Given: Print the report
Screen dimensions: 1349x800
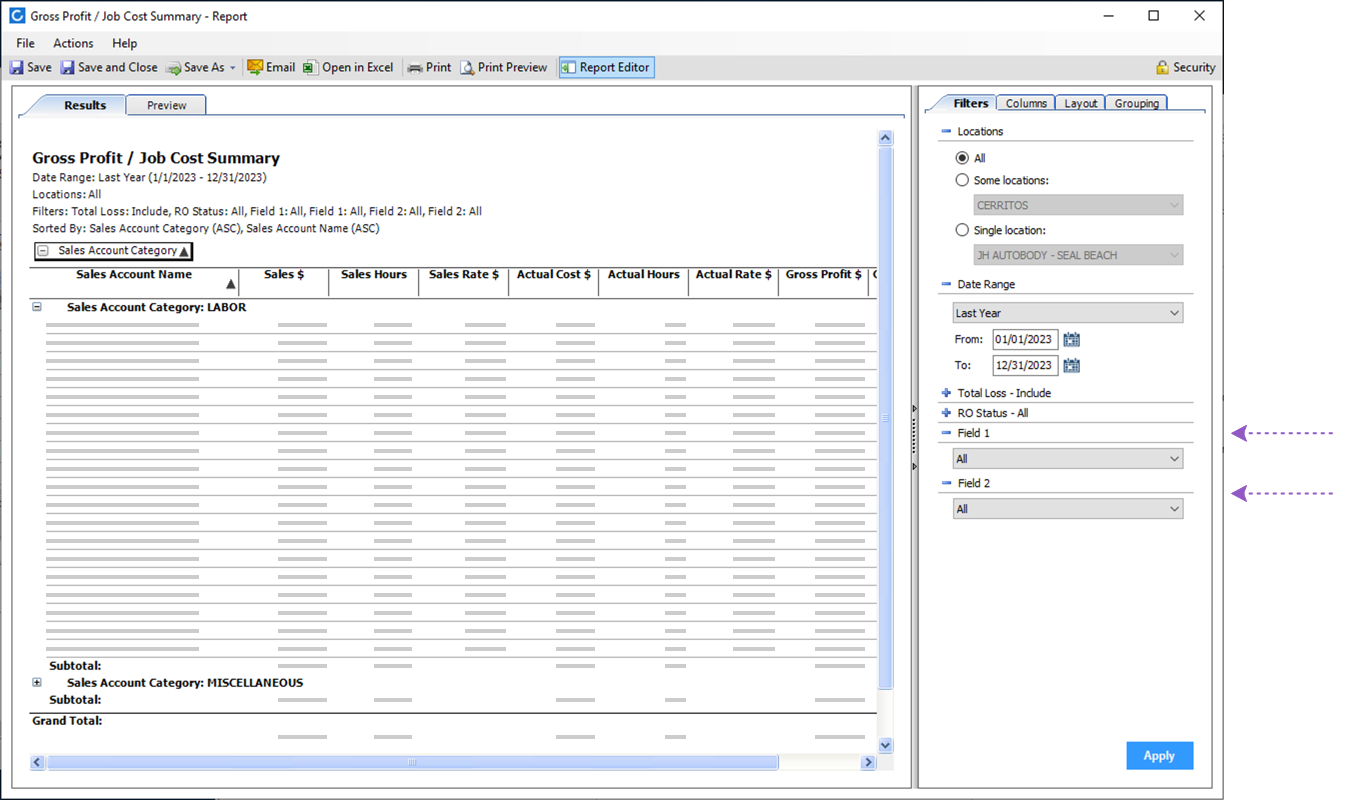Looking at the screenshot, I should 429,67.
